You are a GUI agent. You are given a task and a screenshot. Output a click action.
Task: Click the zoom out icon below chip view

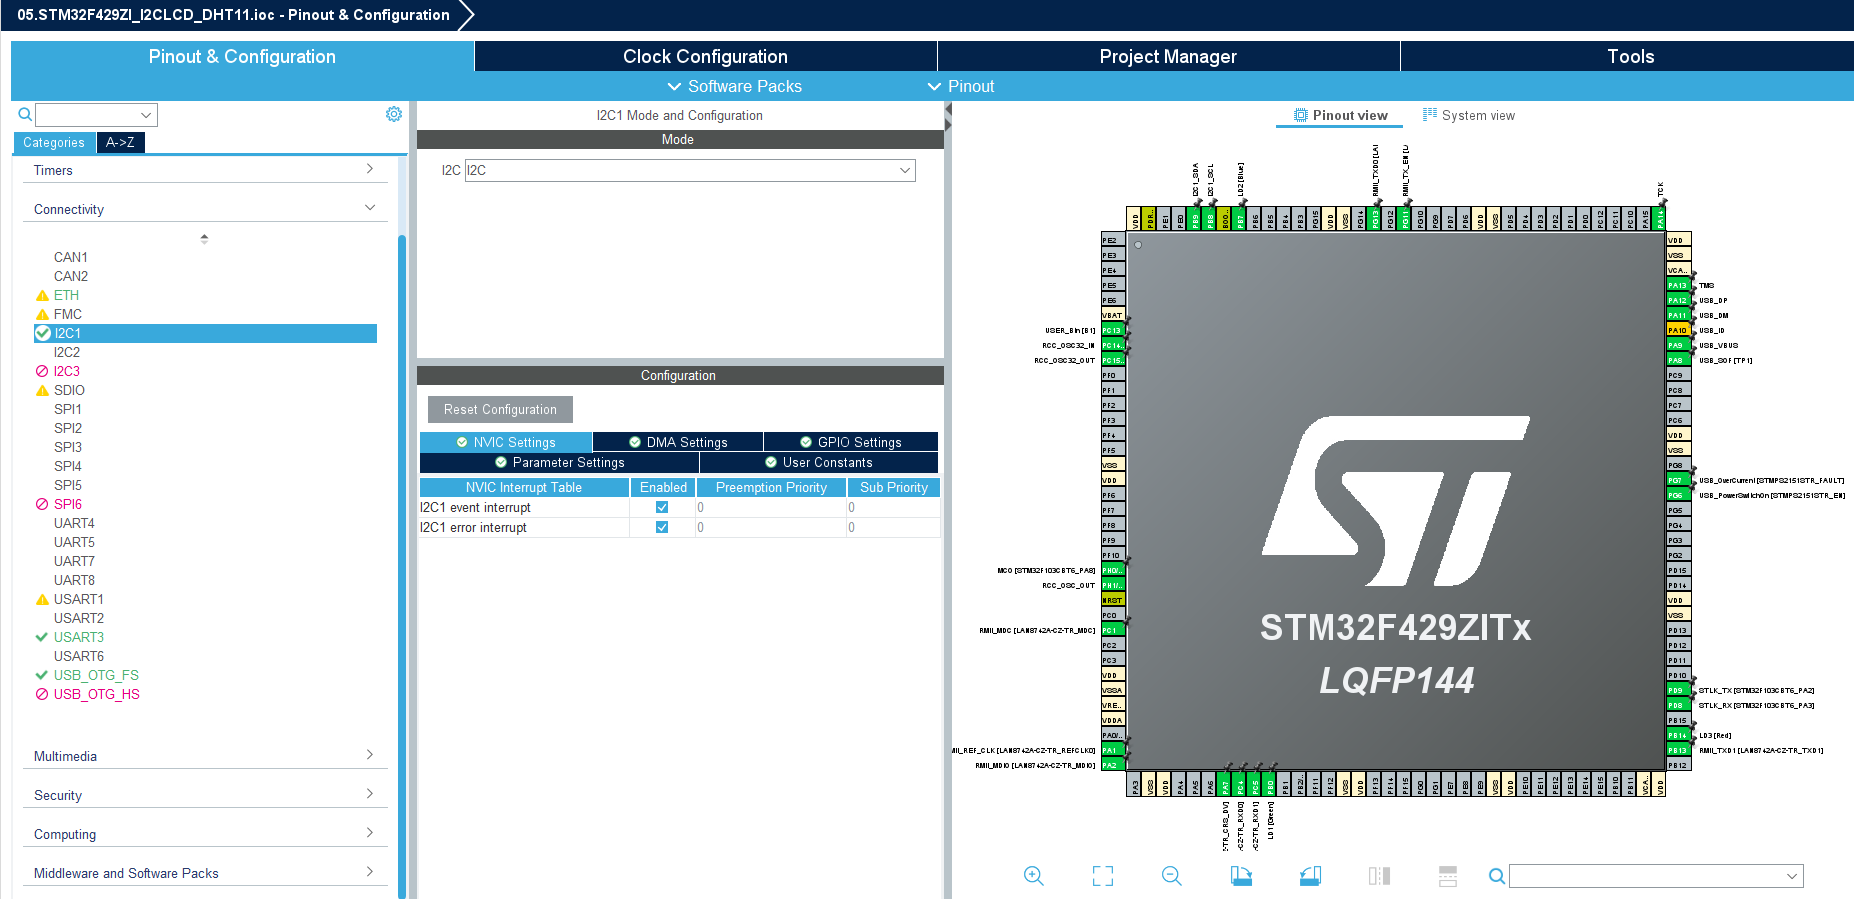coord(1172,876)
